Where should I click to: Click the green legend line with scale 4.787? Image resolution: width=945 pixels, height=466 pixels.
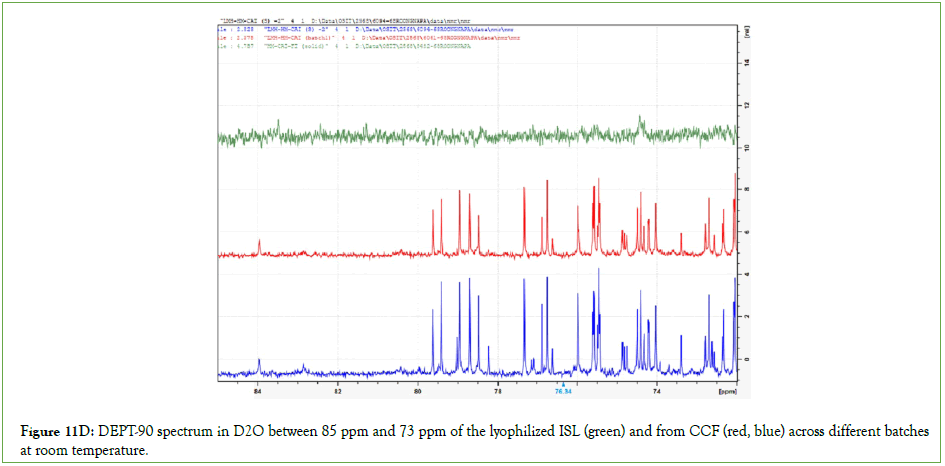pos(346,46)
